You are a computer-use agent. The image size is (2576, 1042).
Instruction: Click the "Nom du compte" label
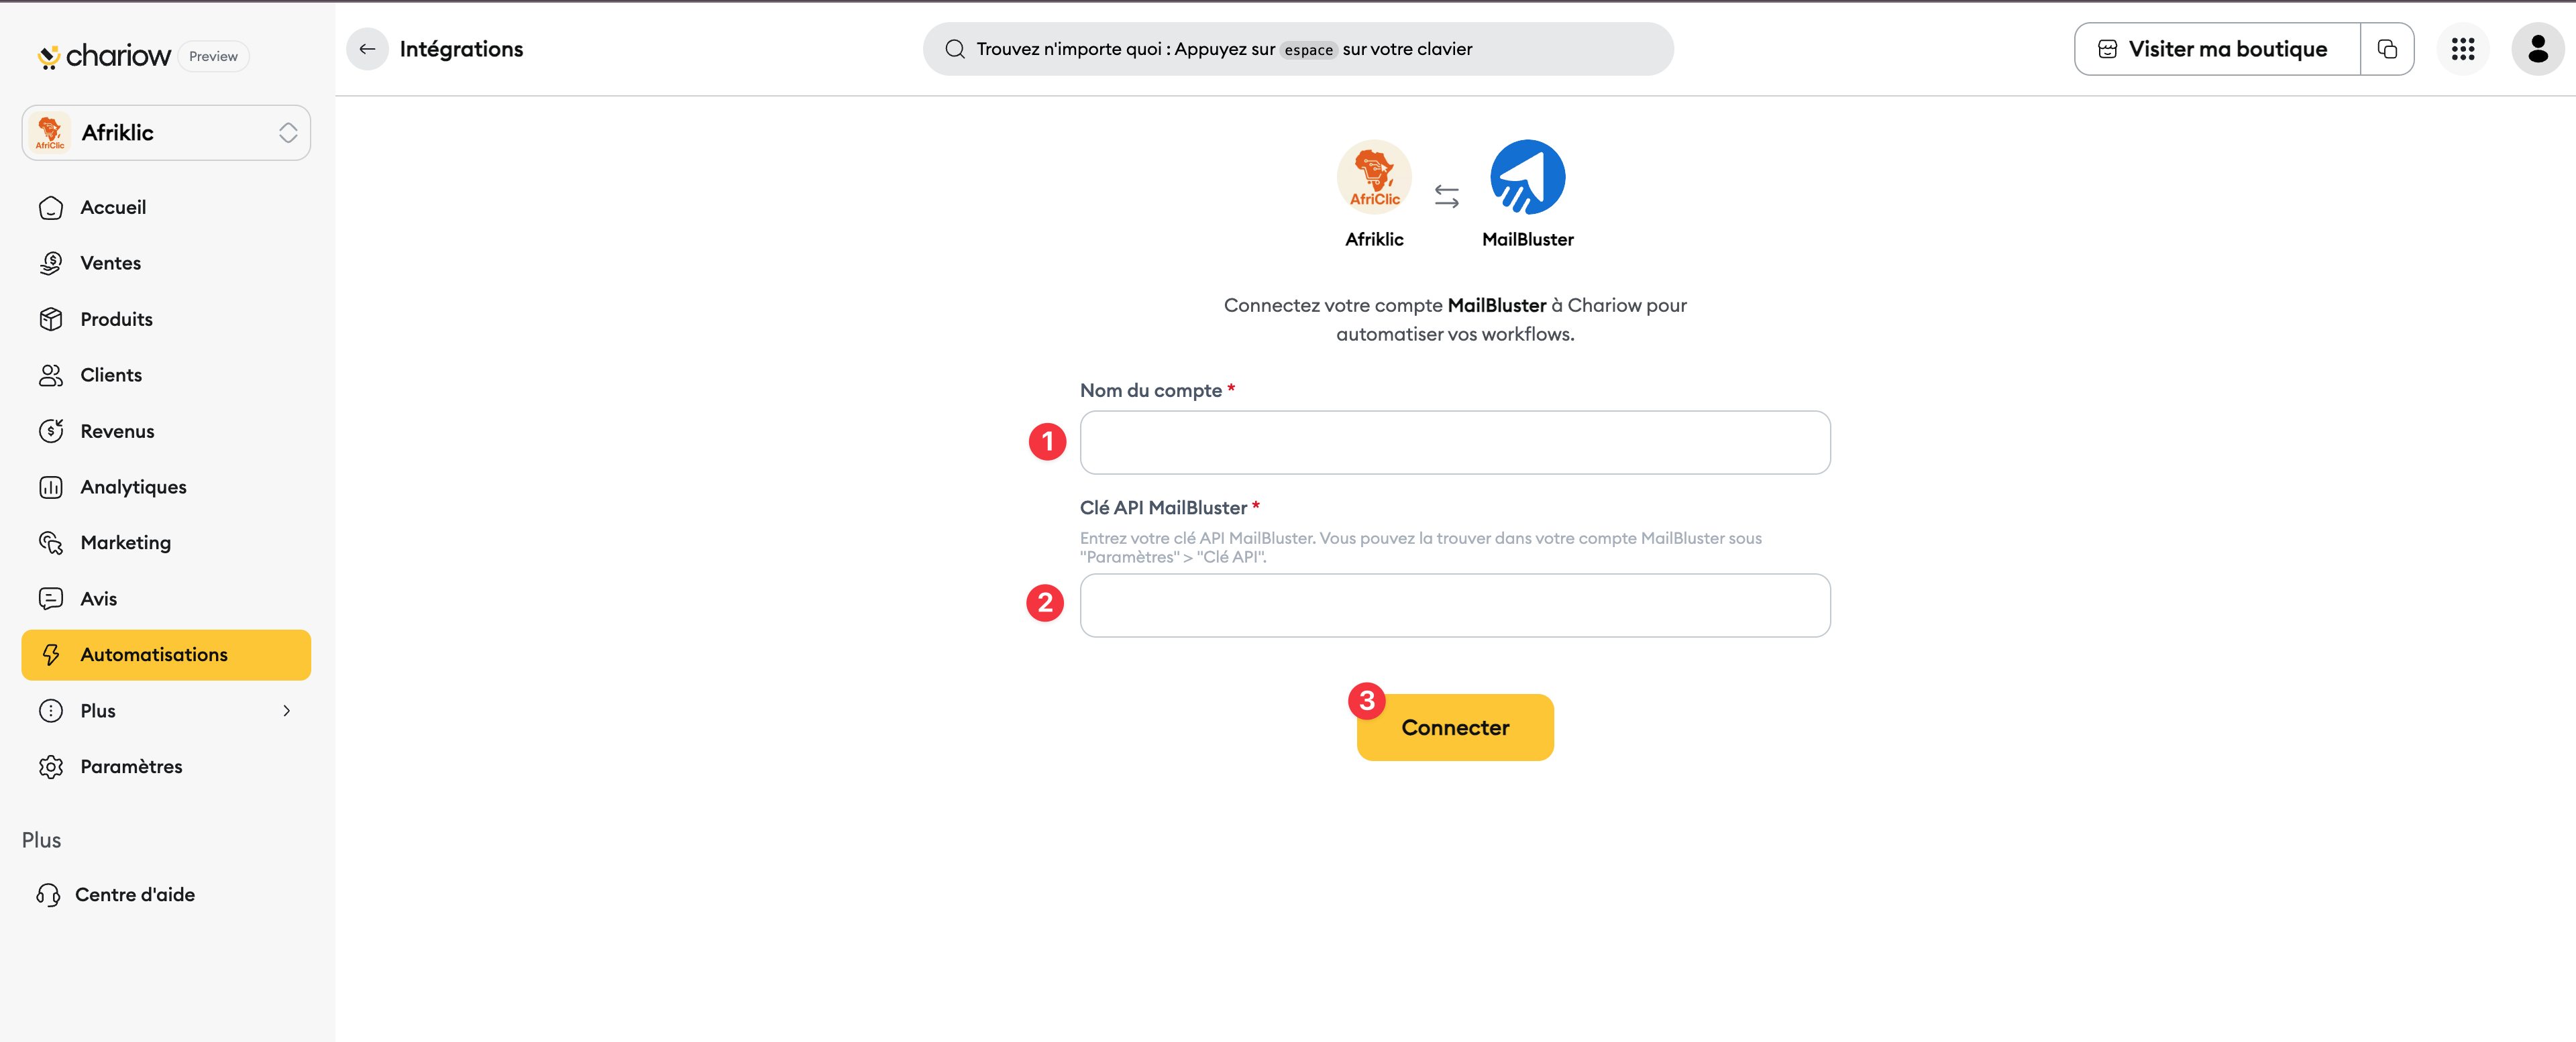[1150, 390]
